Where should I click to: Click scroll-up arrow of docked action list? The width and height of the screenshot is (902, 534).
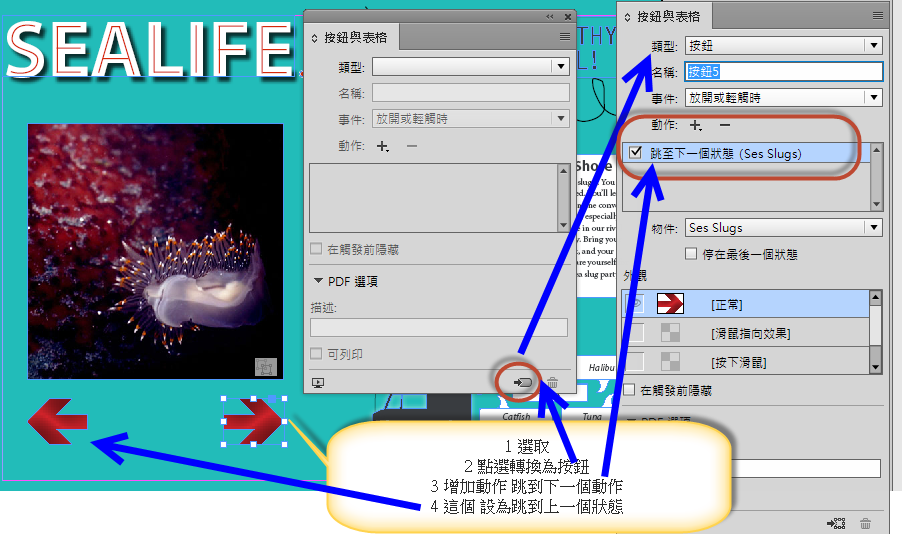click(x=877, y=150)
